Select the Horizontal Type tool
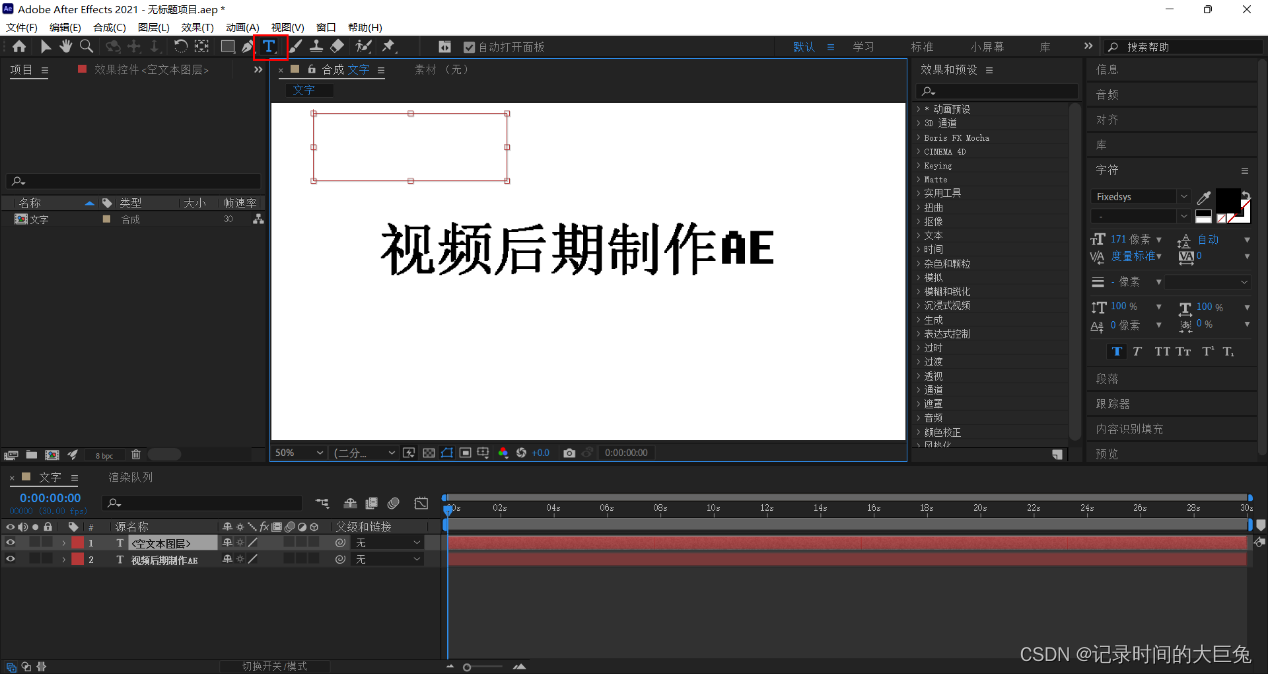Image resolution: width=1268 pixels, height=674 pixels. coord(270,47)
